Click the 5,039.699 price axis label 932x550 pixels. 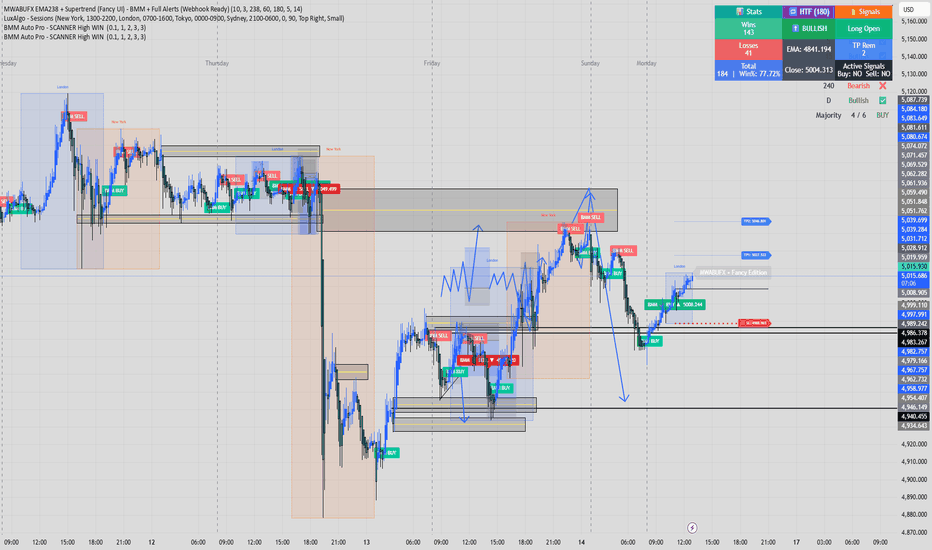[914, 220]
